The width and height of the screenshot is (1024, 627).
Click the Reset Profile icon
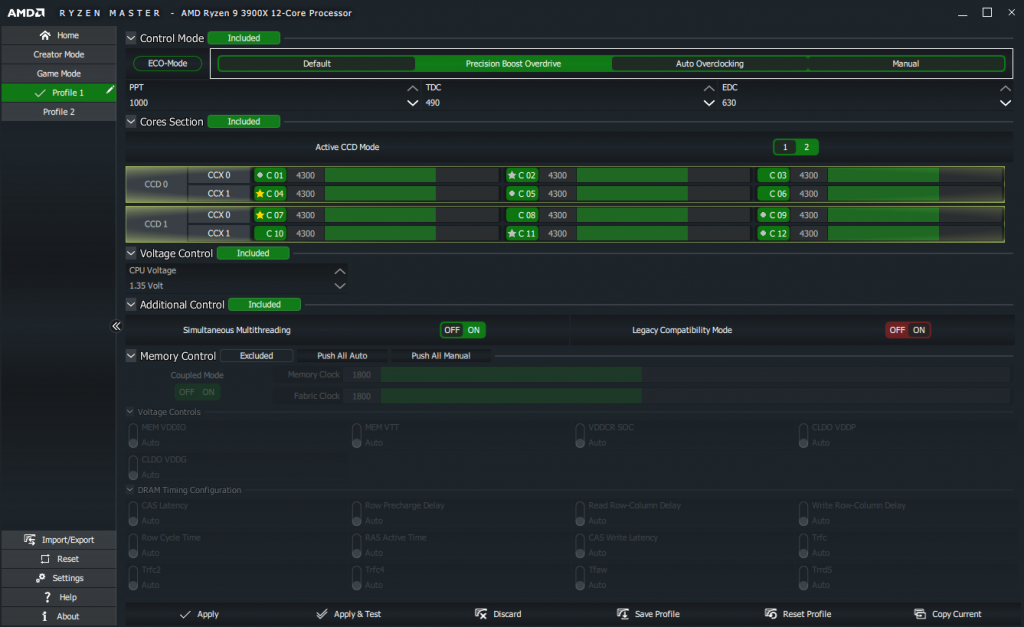(771, 614)
